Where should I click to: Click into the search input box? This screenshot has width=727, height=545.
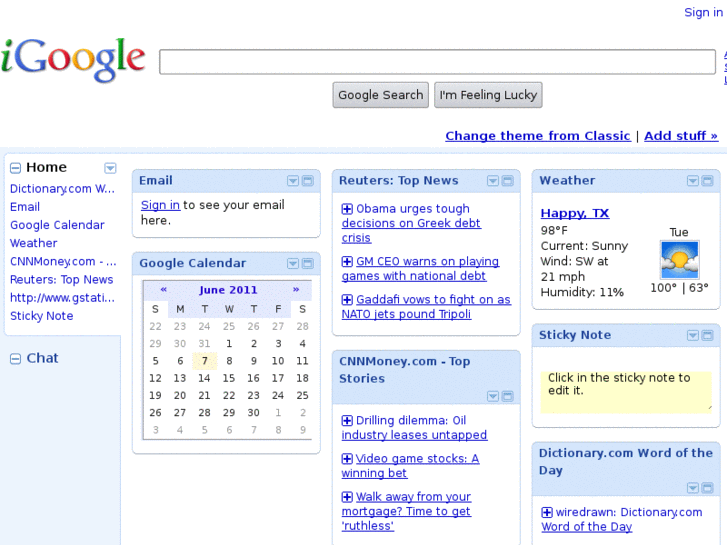tap(437, 62)
